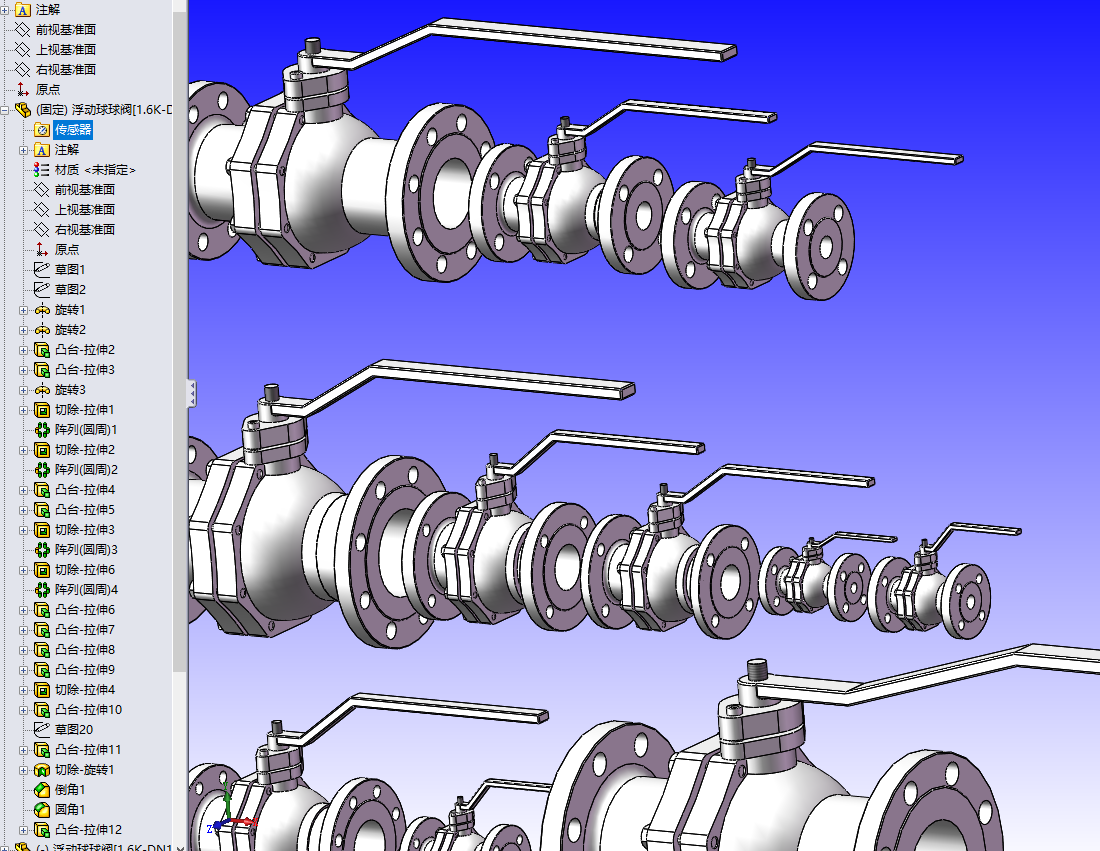The height and width of the screenshot is (851, 1100).
Task: Expand the 切除-拉伸2 feature node
Action: pyautogui.click(x=24, y=450)
